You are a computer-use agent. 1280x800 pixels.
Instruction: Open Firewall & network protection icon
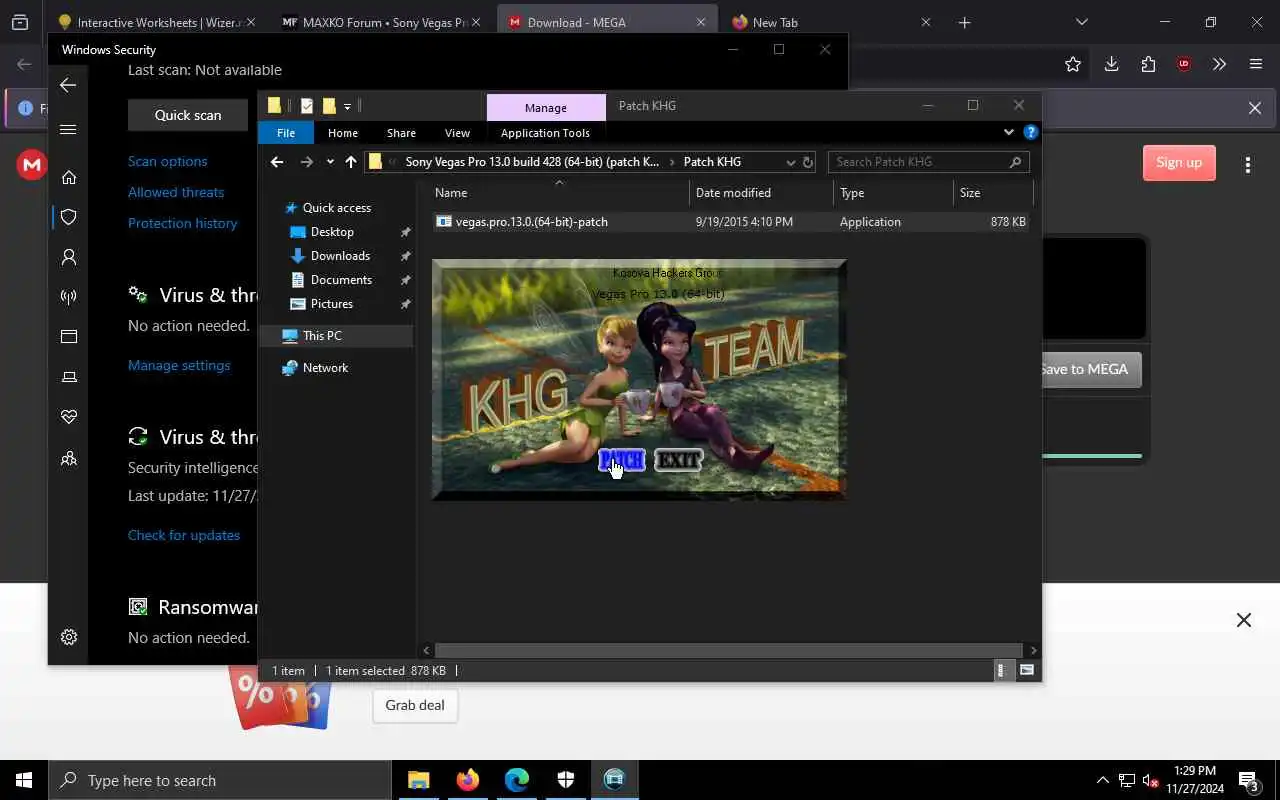(69, 297)
